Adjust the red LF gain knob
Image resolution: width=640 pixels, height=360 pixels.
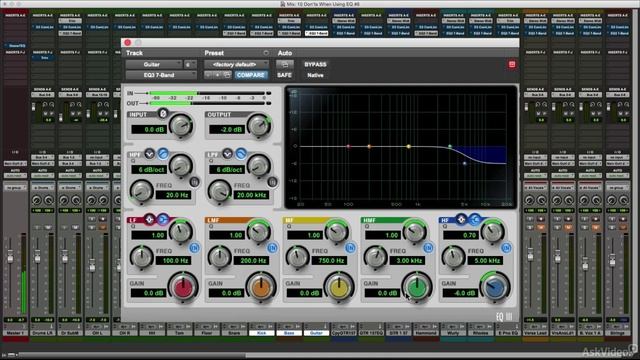[183, 287]
